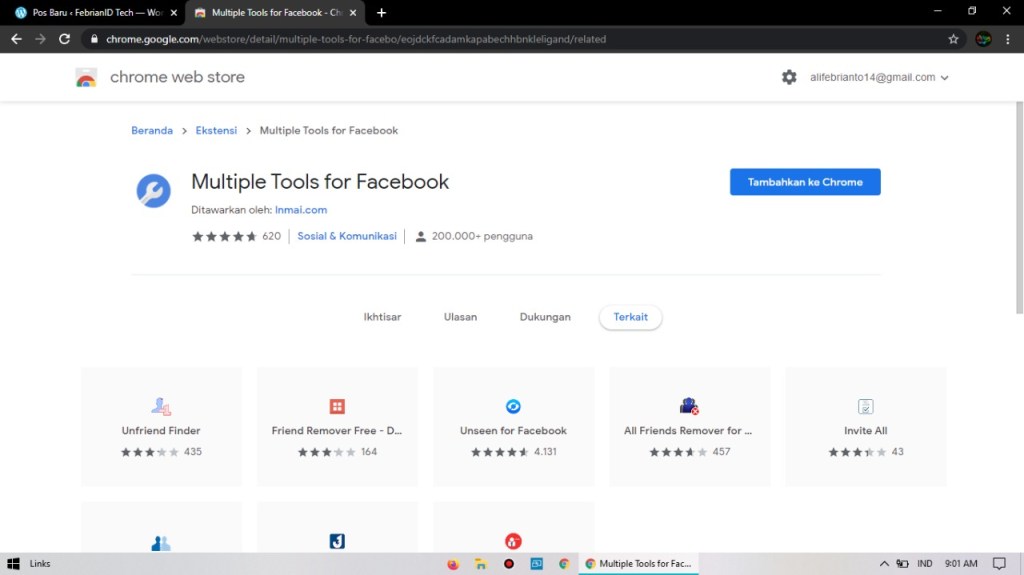Switch to the Ikhtisar tab
The image size is (1024, 575).
coord(382,317)
